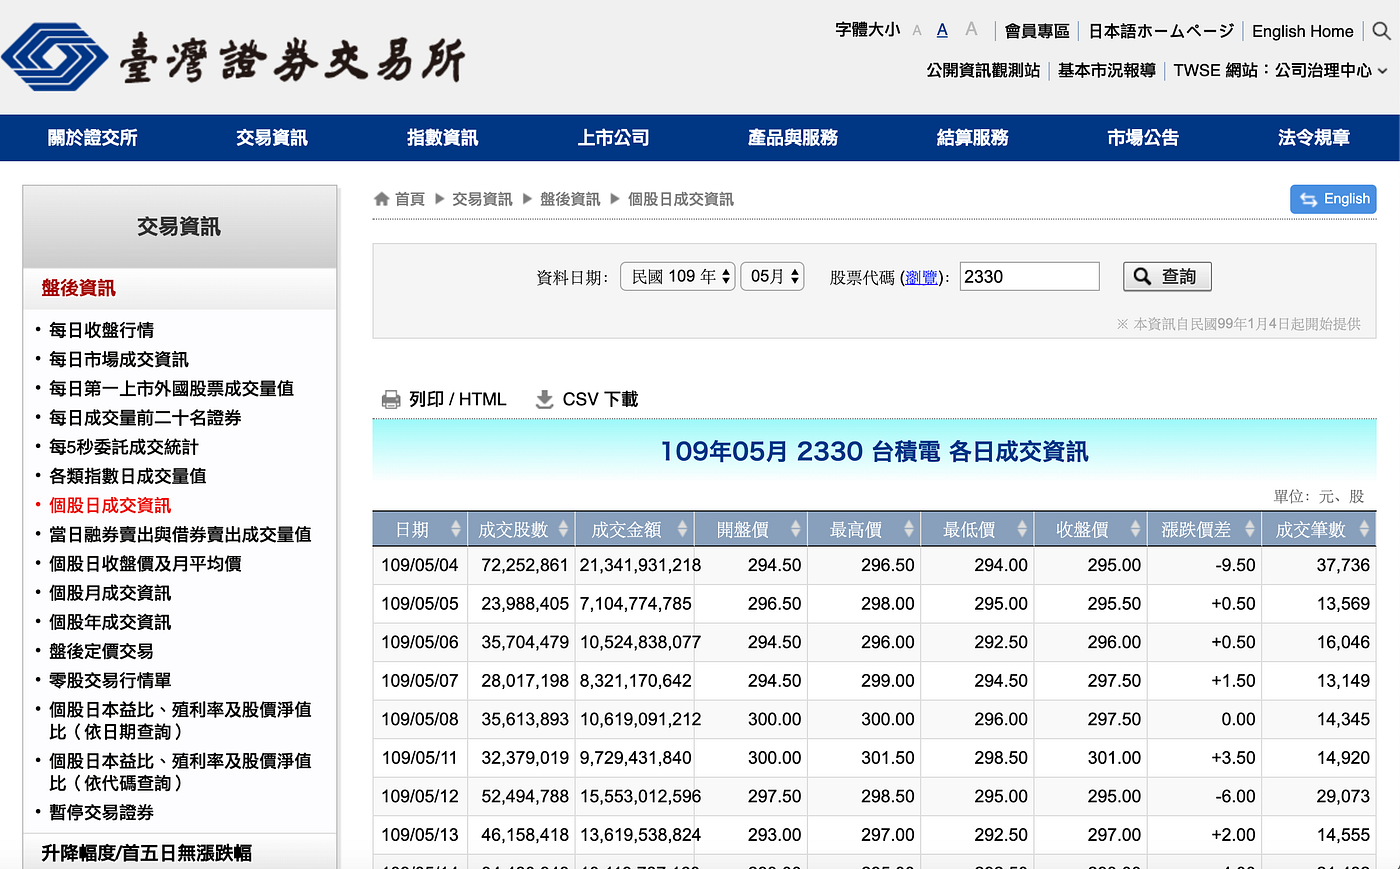Viewport: 1400px width, 869px height.
Task: Sort table by 日期 column arrows
Action: pyautogui.click(x=456, y=529)
